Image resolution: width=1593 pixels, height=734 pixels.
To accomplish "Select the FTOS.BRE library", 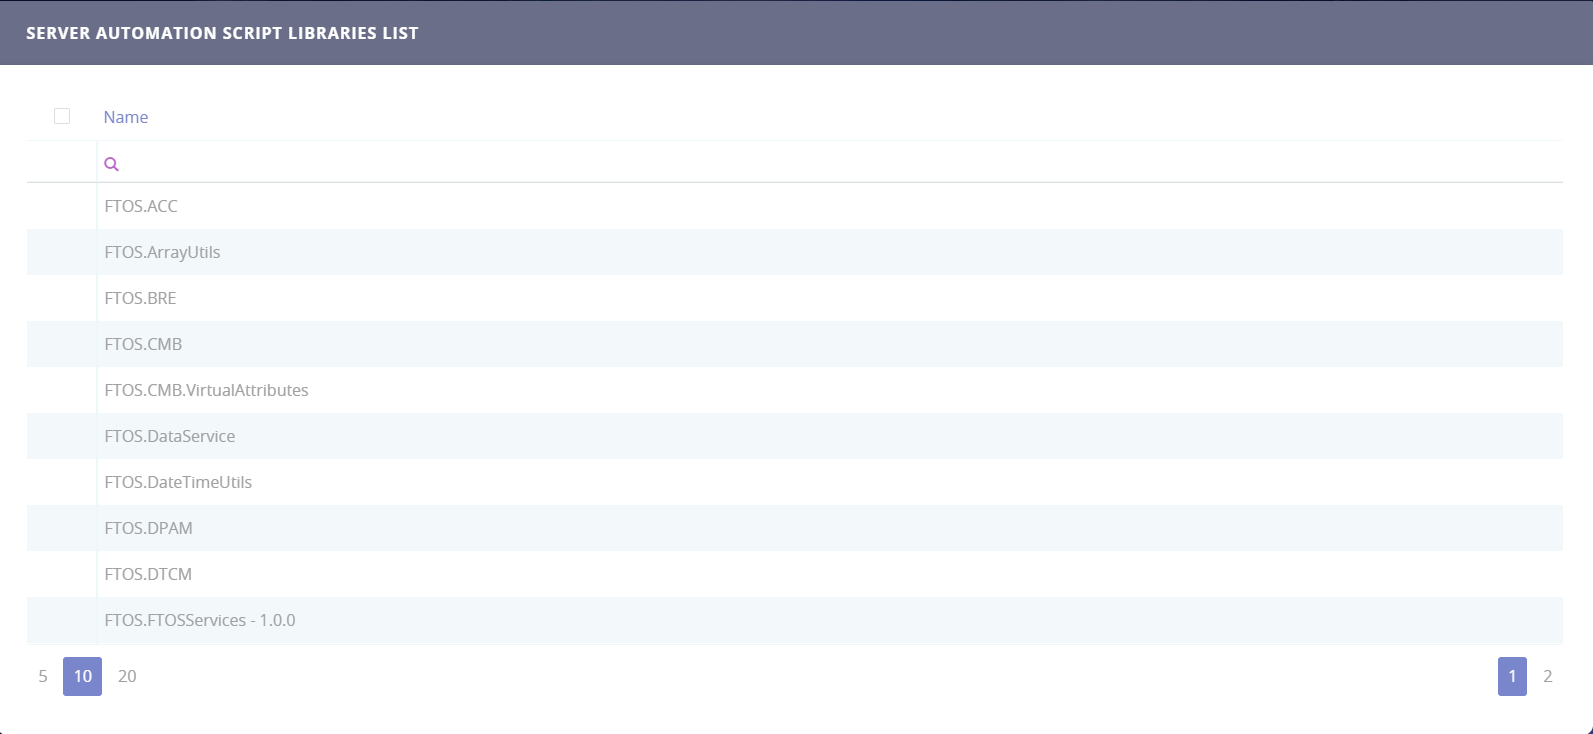I will tap(140, 298).
